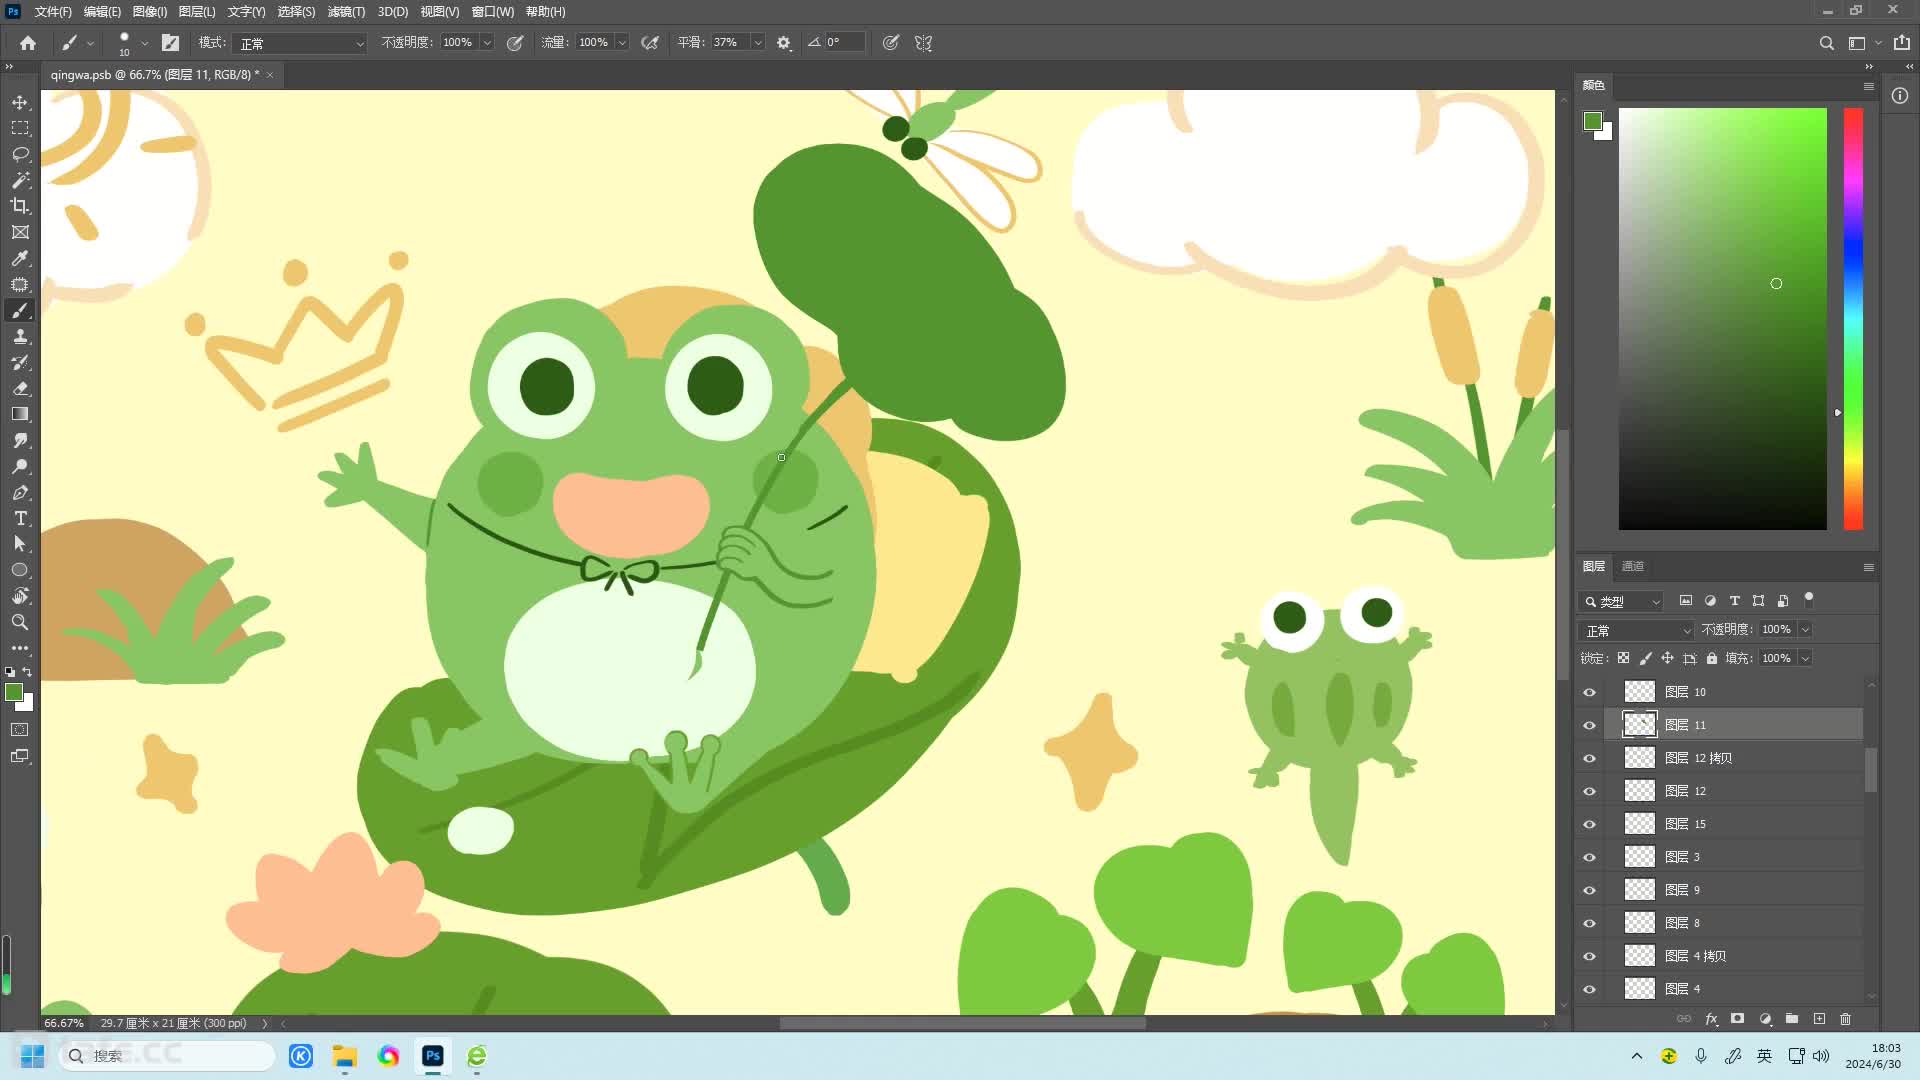1920x1080 pixels.
Task: Click the Home button in options bar
Action: (28, 43)
